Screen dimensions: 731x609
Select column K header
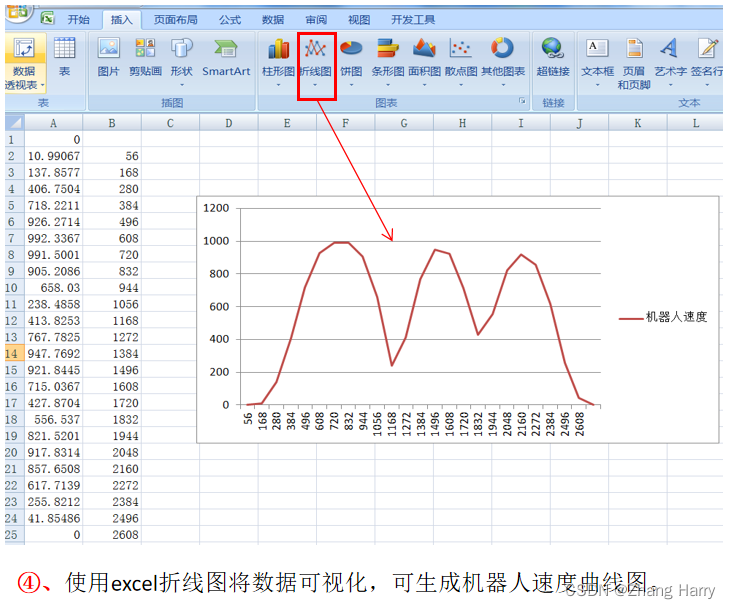point(637,123)
